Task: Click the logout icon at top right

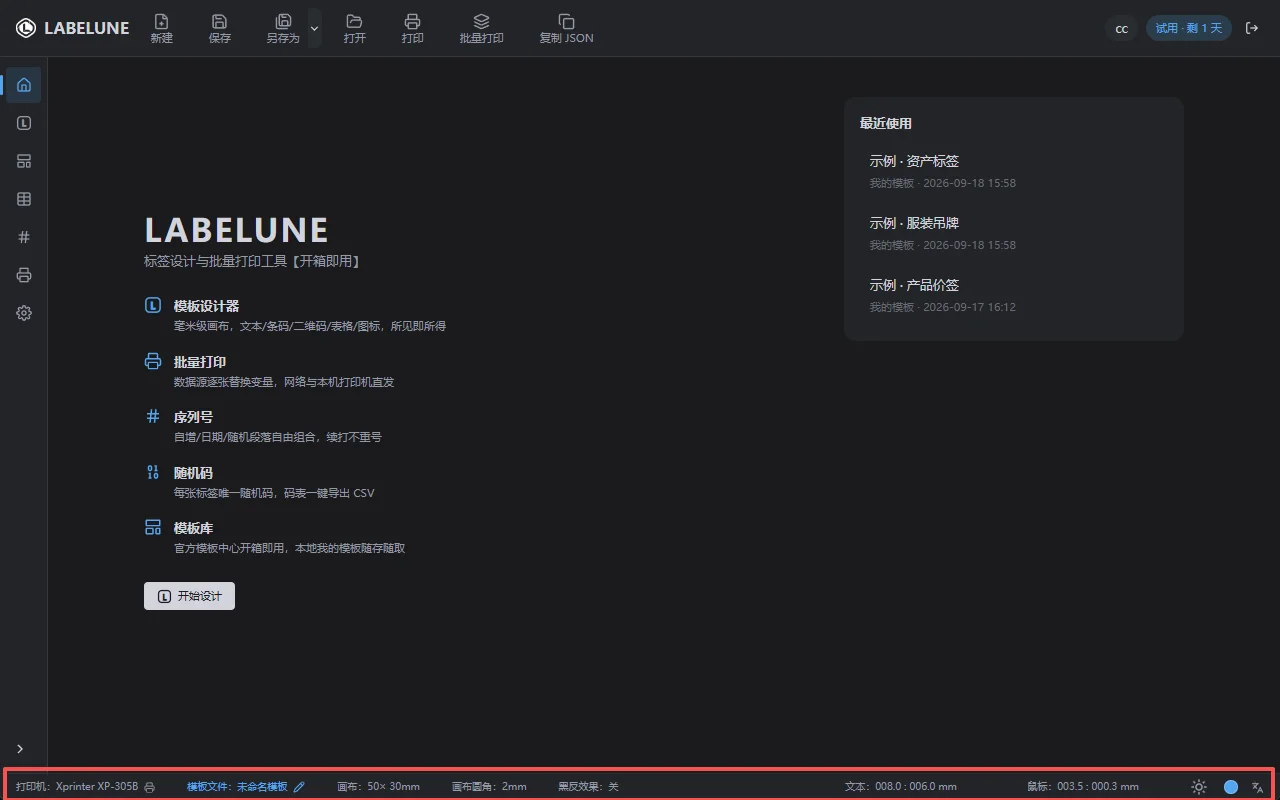Action: pos(1252,28)
